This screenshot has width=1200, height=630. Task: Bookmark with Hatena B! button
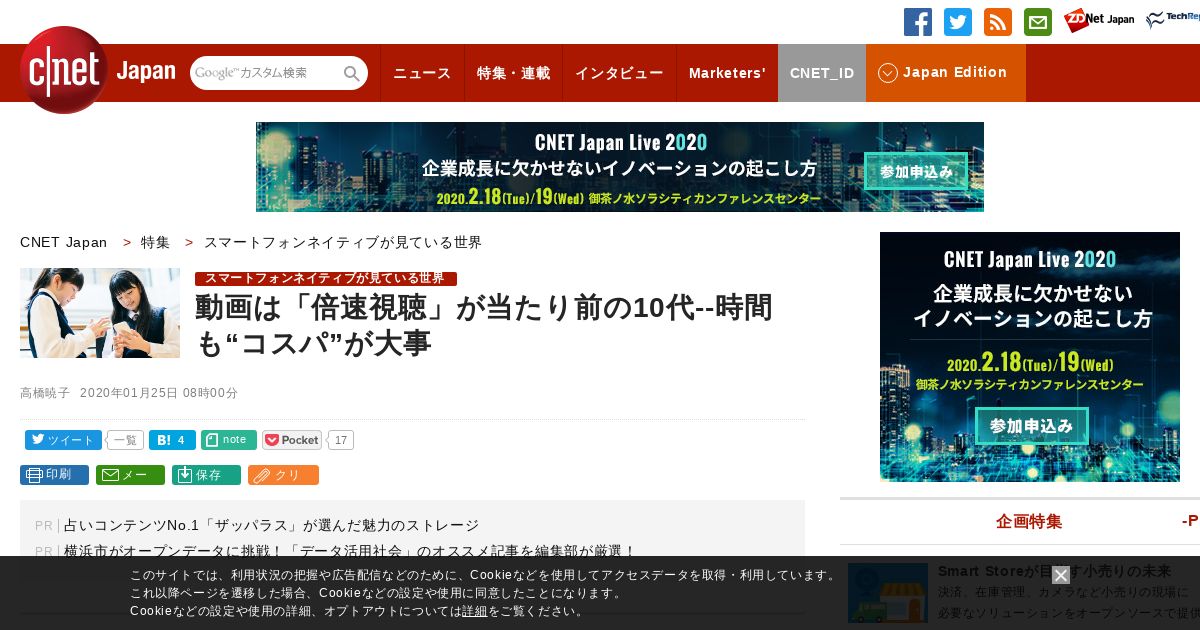[172, 440]
